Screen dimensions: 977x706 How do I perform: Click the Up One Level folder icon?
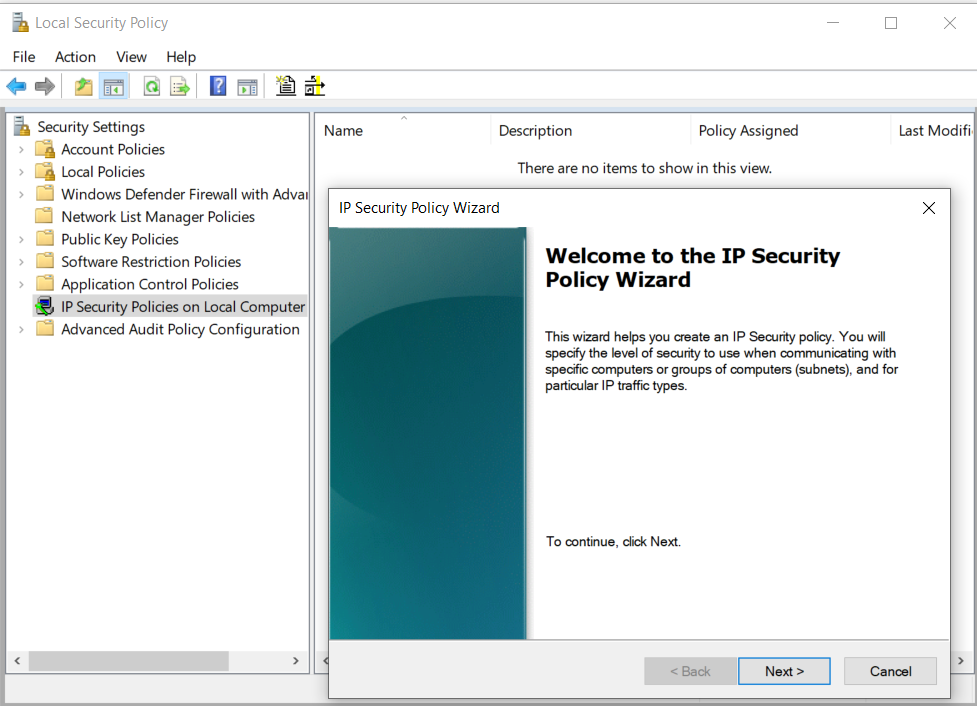(x=83, y=86)
